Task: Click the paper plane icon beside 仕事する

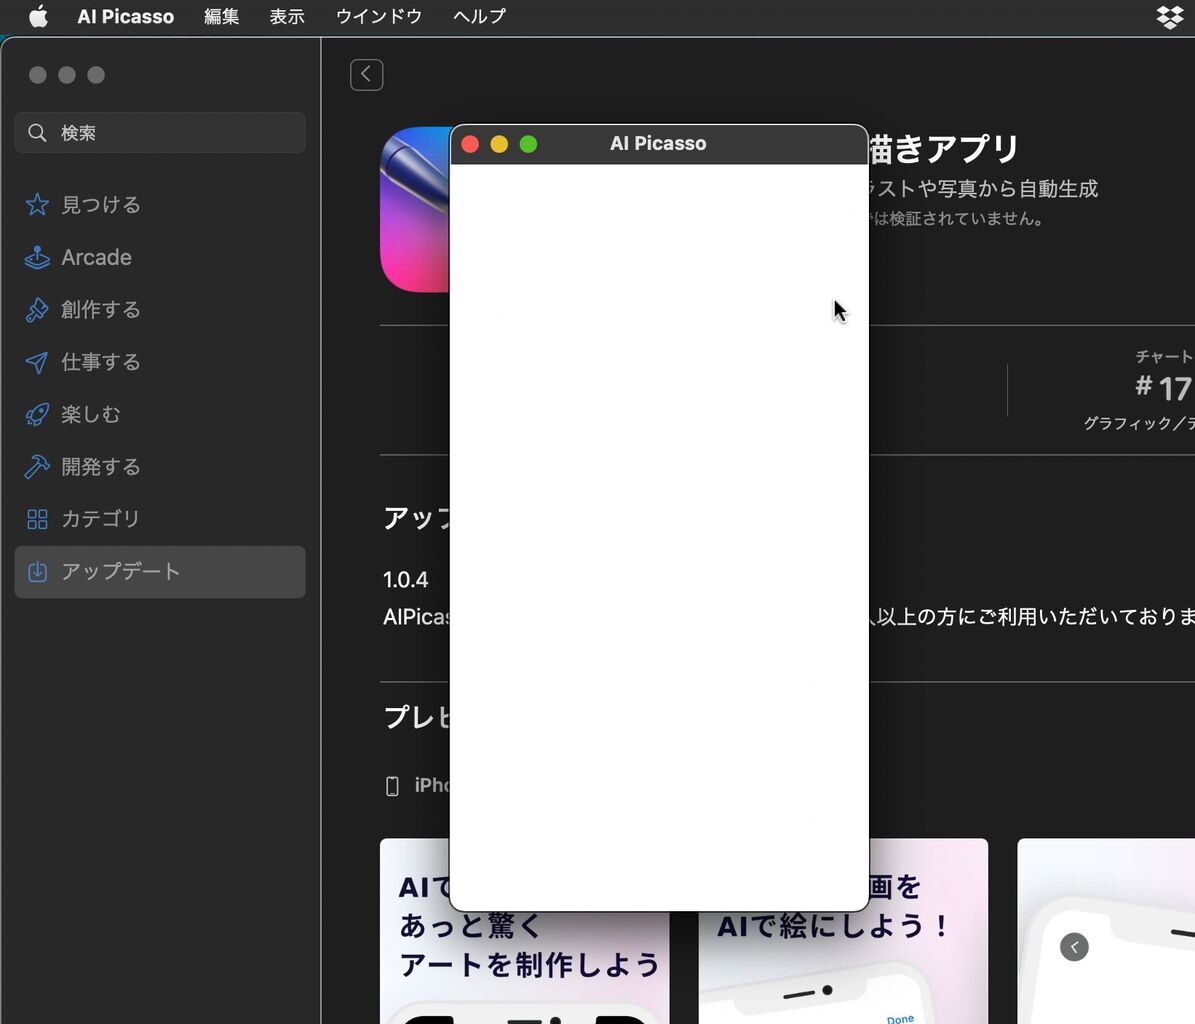Action: [x=37, y=362]
